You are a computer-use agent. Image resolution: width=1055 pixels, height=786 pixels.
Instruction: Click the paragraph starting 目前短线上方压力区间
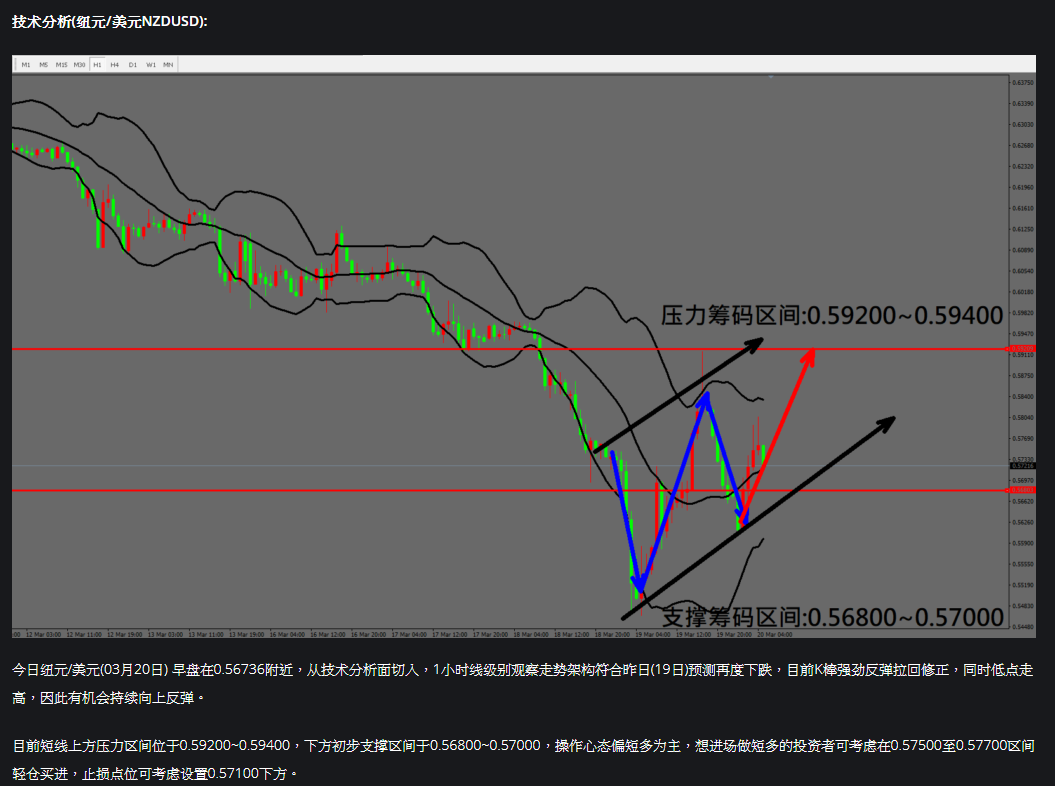click(x=523, y=760)
